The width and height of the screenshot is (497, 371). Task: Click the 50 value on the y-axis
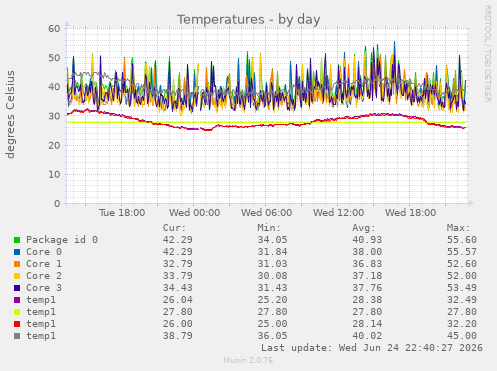(54, 58)
